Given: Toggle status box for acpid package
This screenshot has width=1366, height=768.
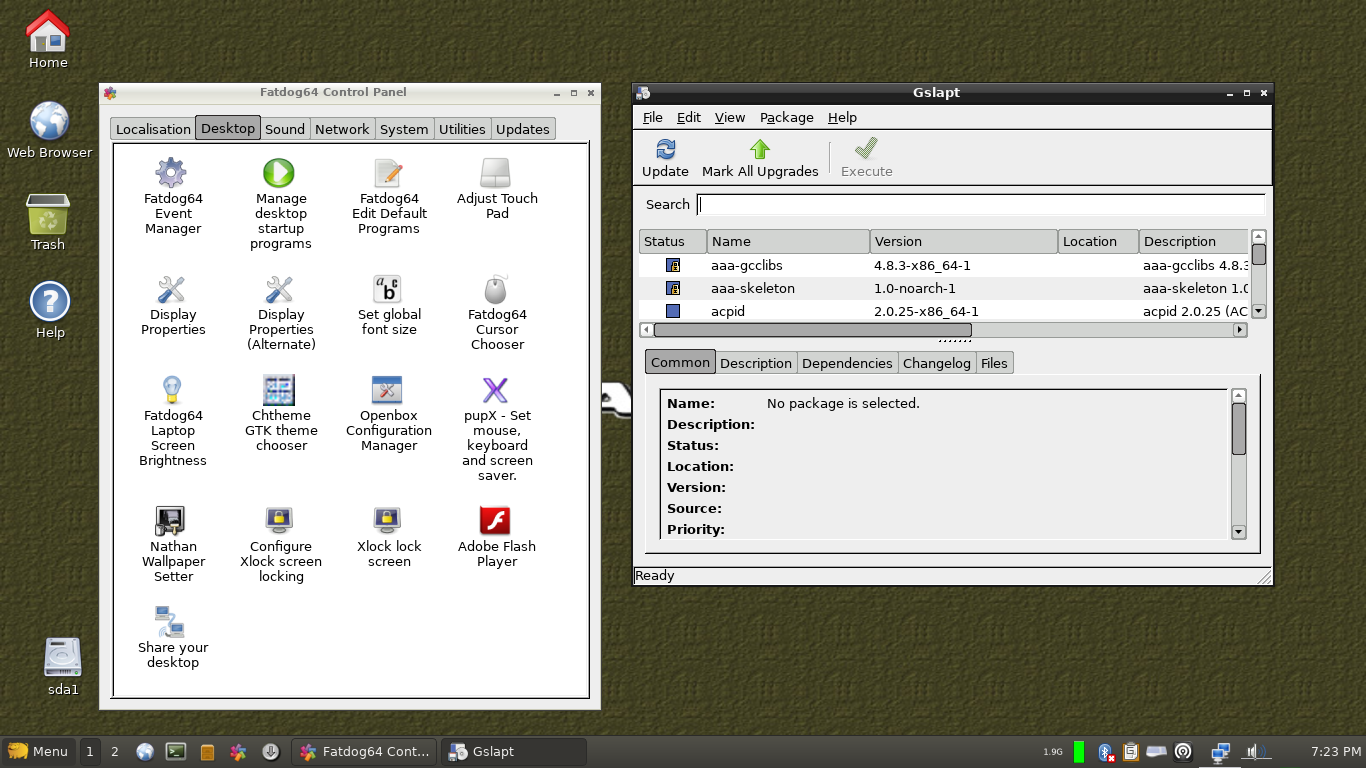Looking at the screenshot, I should (673, 312).
